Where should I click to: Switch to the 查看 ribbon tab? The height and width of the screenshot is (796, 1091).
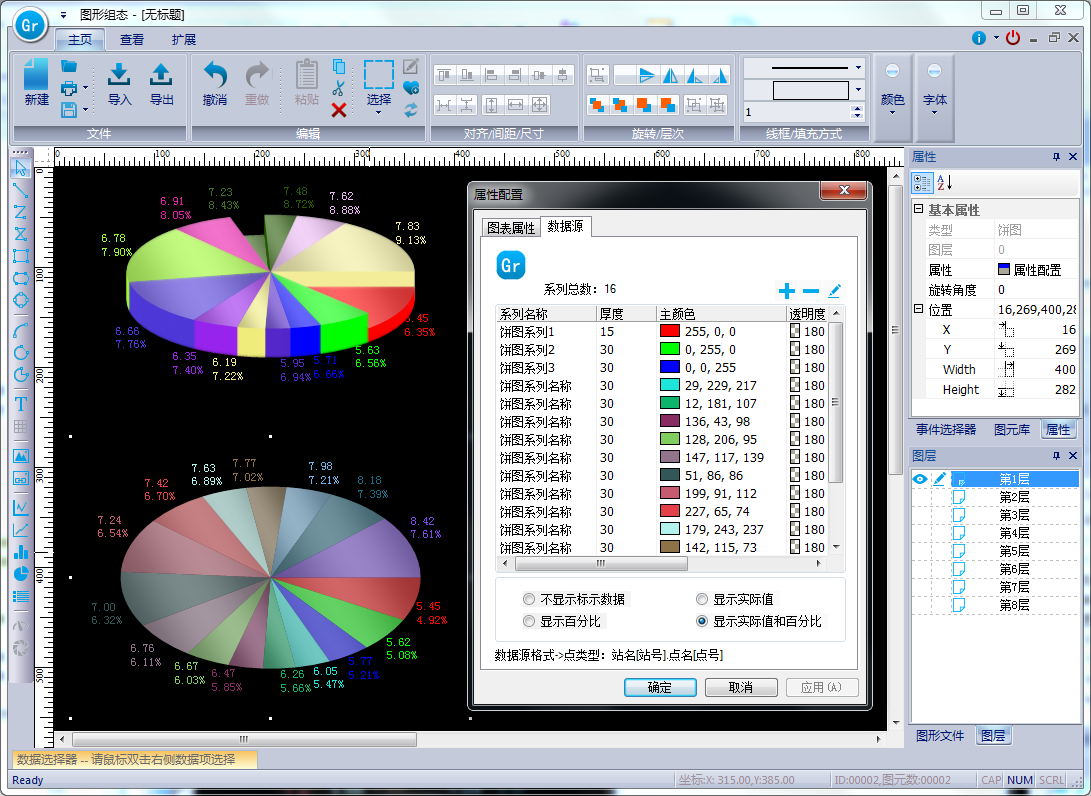132,40
